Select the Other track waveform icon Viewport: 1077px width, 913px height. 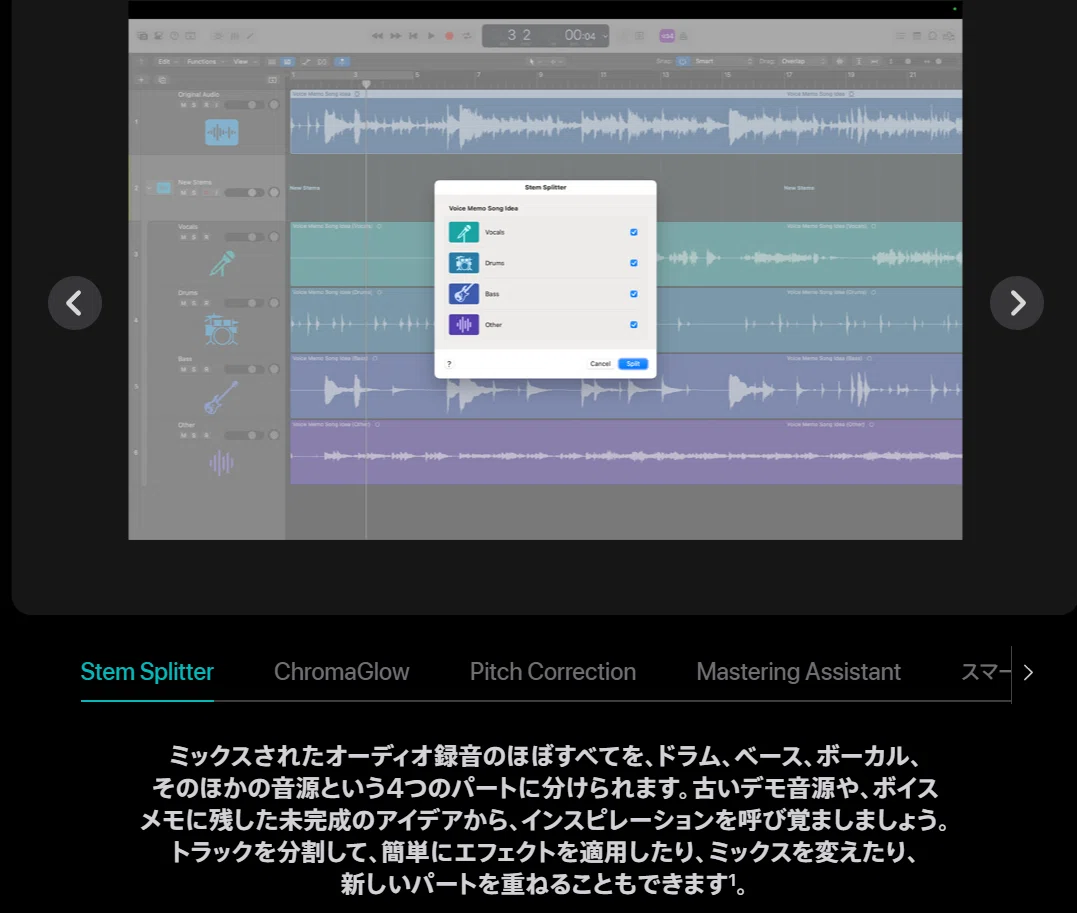221,463
